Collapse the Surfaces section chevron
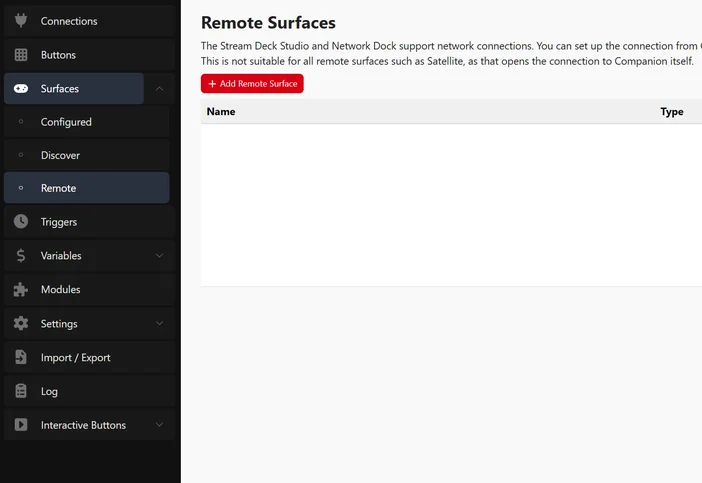The height and width of the screenshot is (483, 702). [159, 89]
